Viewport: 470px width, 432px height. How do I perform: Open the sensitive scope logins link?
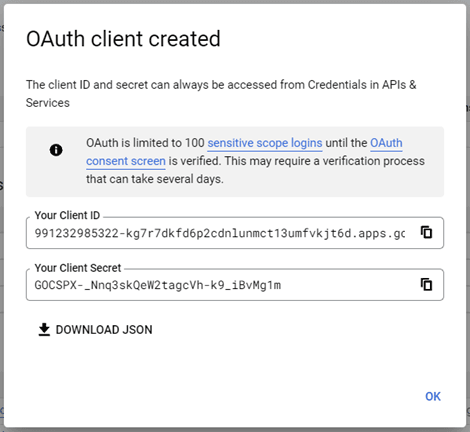pos(265,143)
